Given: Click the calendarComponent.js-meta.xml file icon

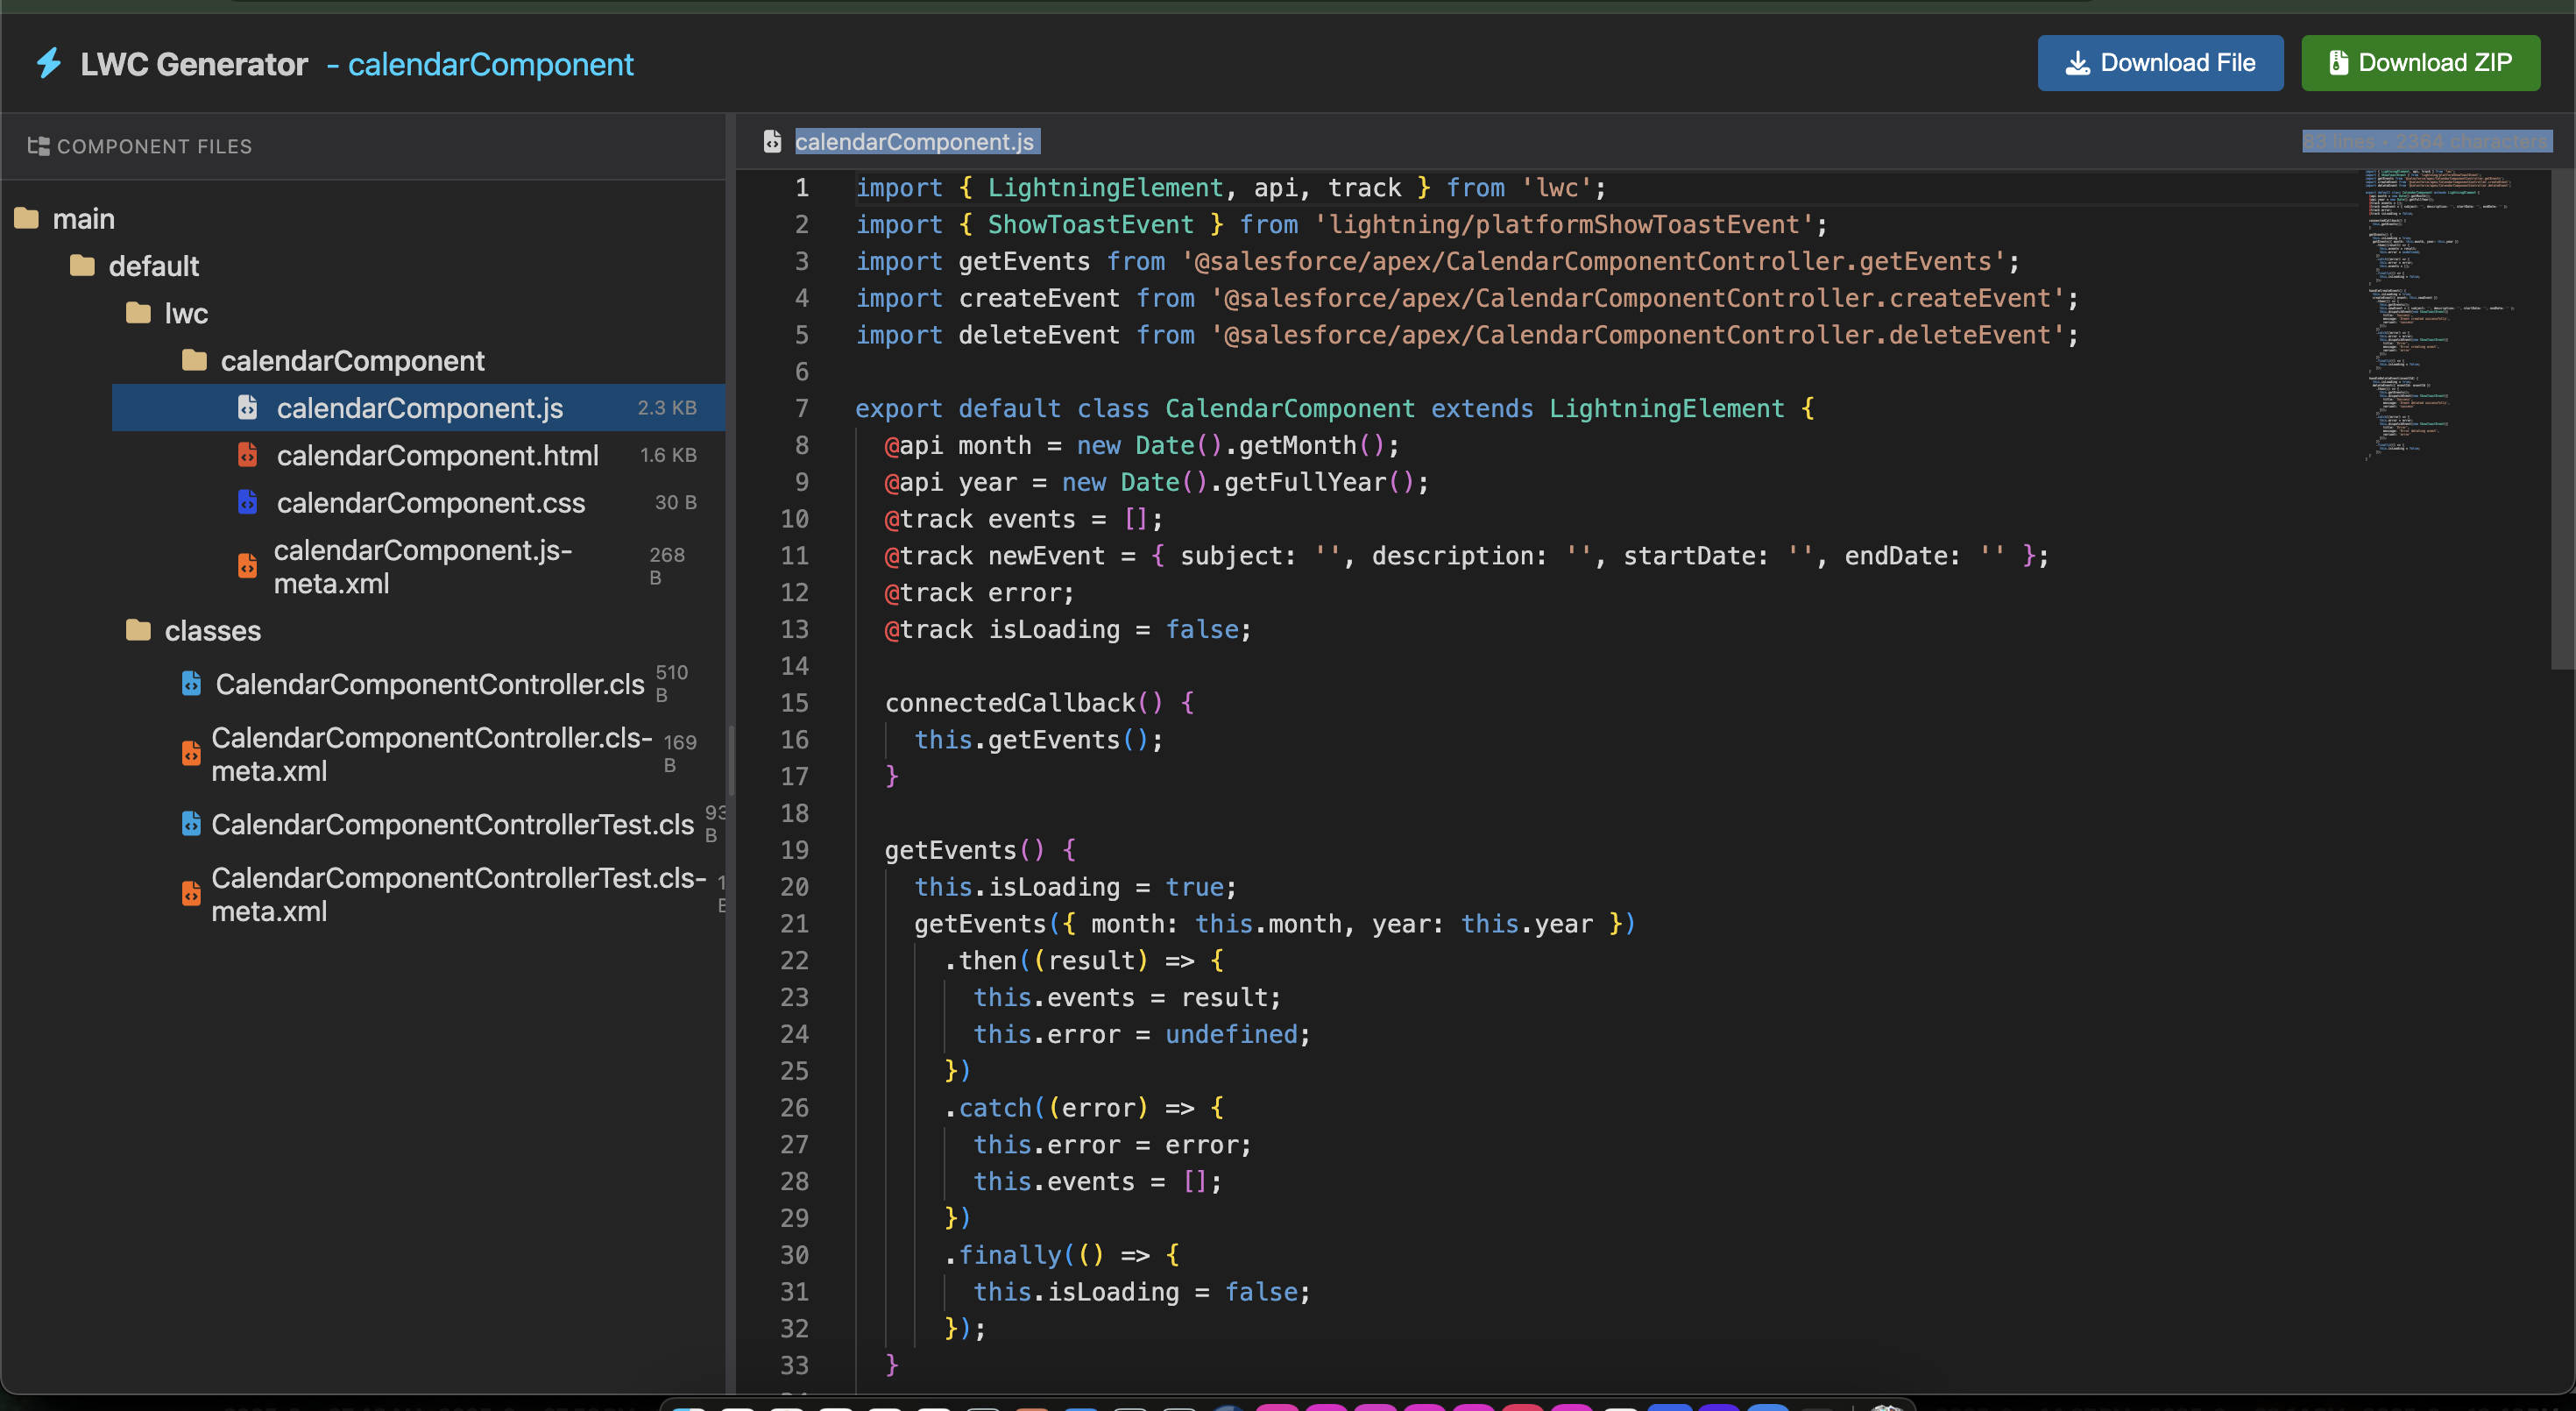Looking at the screenshot, I should tap(247, 566).
